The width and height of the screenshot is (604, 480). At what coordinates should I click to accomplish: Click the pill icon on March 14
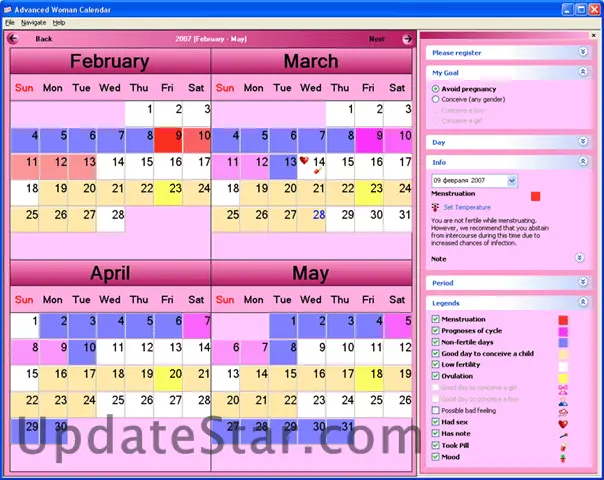coord(317,171)
